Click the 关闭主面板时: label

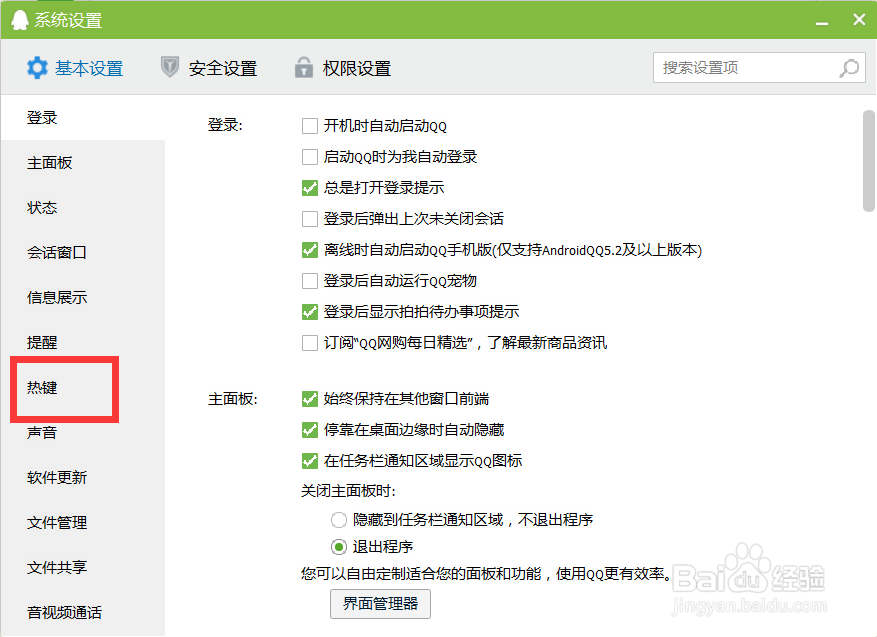coord(348,491)
